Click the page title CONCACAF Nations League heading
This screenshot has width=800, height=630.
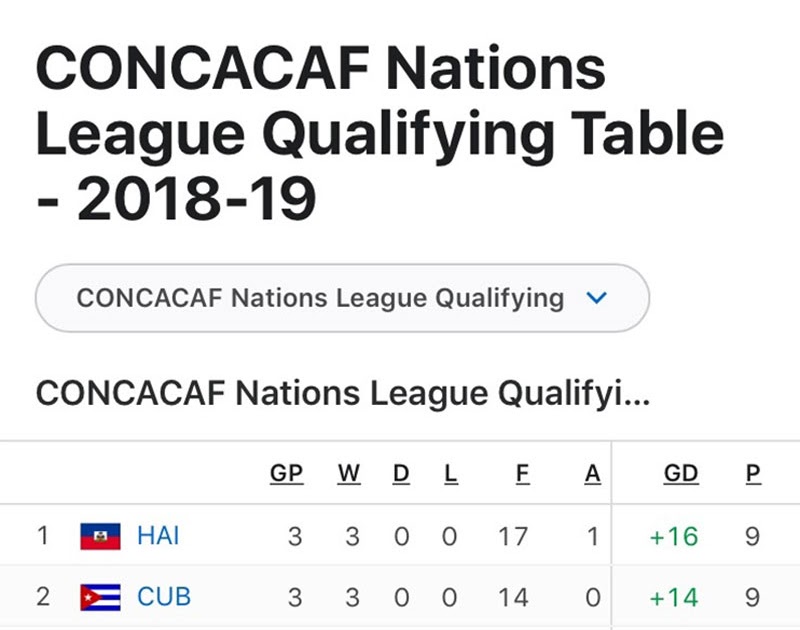(x=380, y=134)
